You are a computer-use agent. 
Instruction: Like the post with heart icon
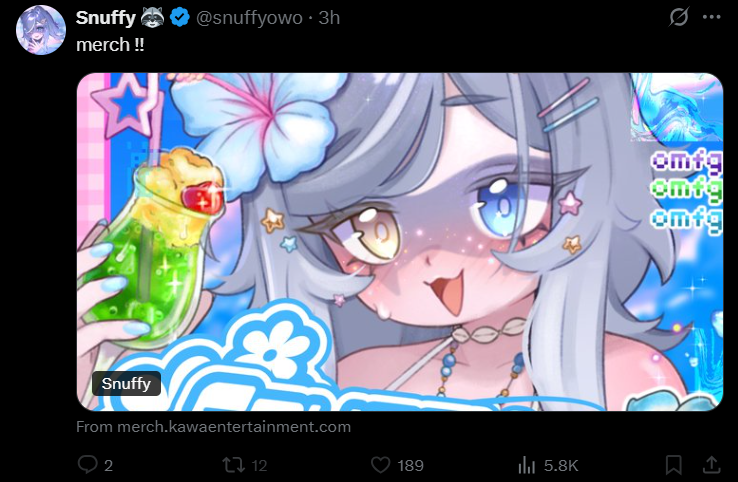pyautogui.click(x=380, y=465)
